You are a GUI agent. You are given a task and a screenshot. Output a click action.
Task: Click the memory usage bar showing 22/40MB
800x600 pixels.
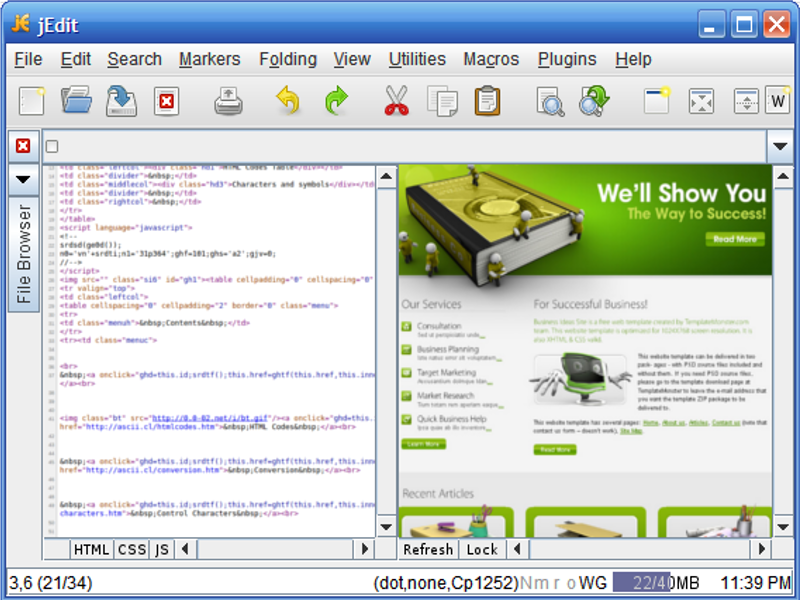click(x=656, y=582)
